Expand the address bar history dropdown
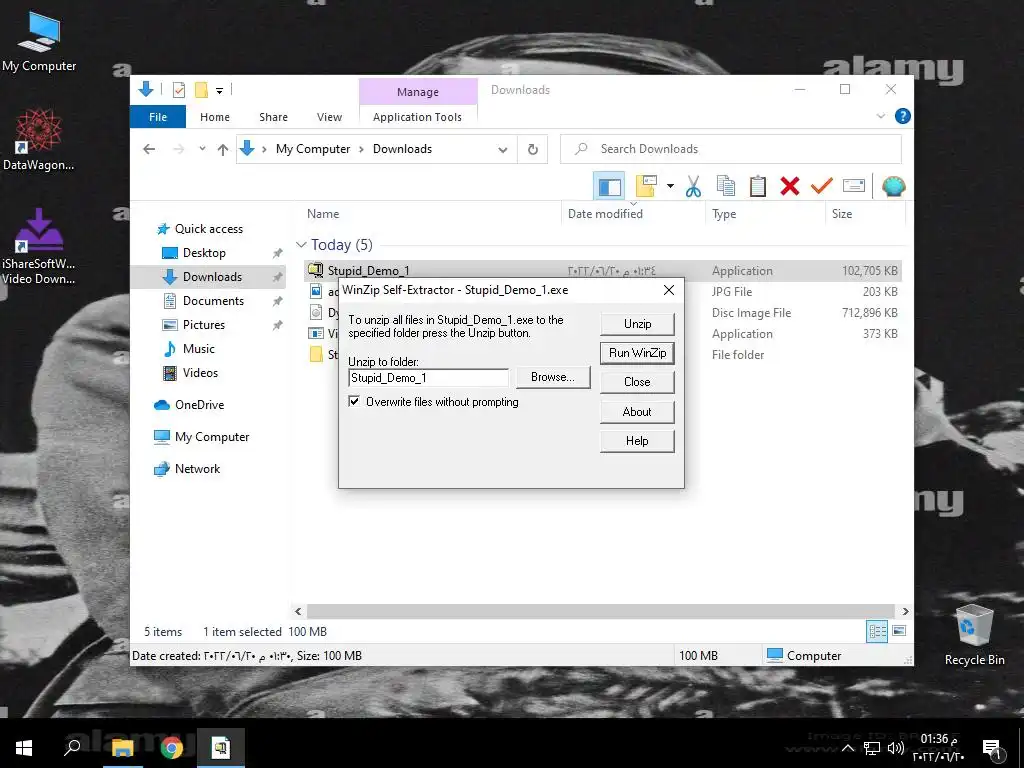This screenshot has width=1024, height=768. click(502, 150)
